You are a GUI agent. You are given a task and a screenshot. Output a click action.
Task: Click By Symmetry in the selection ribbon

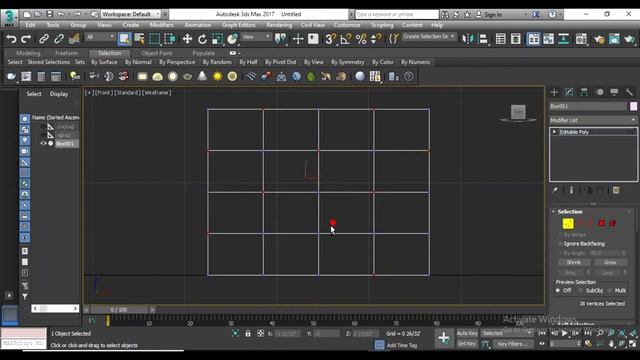tap(347, 62)
